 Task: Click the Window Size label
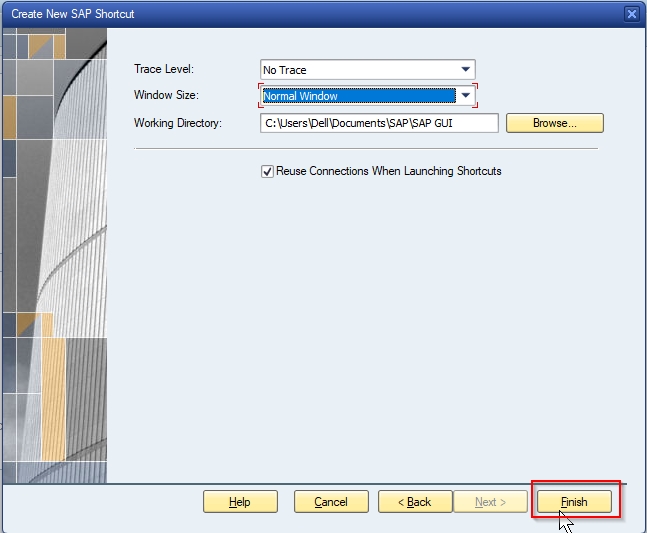(x=166, y=95)
